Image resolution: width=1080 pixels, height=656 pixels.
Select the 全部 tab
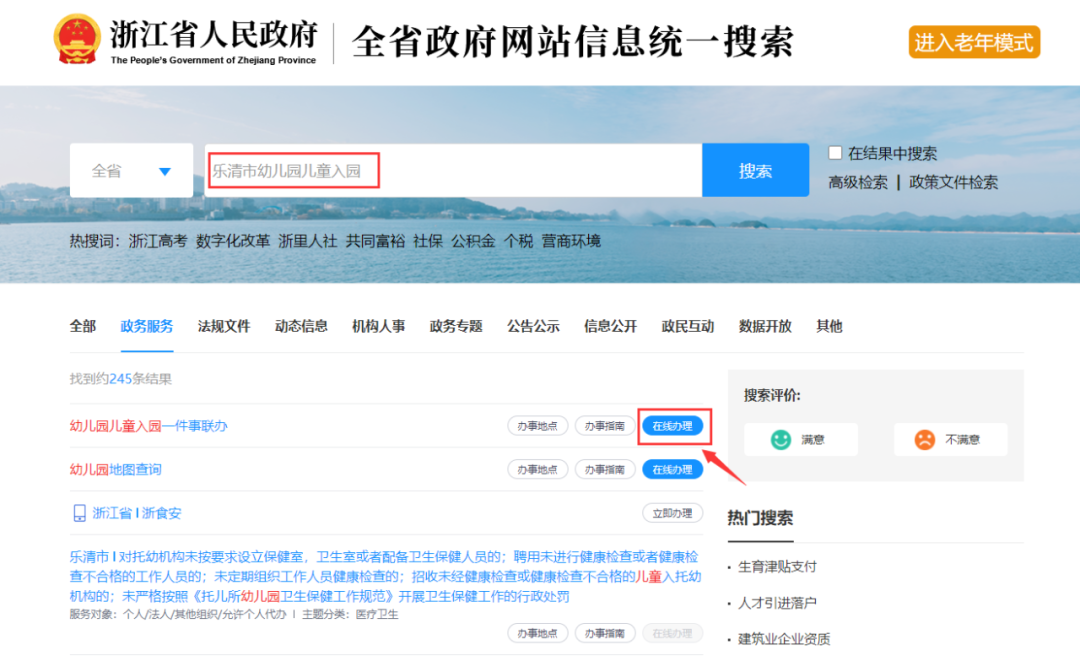tap(83, 326)
